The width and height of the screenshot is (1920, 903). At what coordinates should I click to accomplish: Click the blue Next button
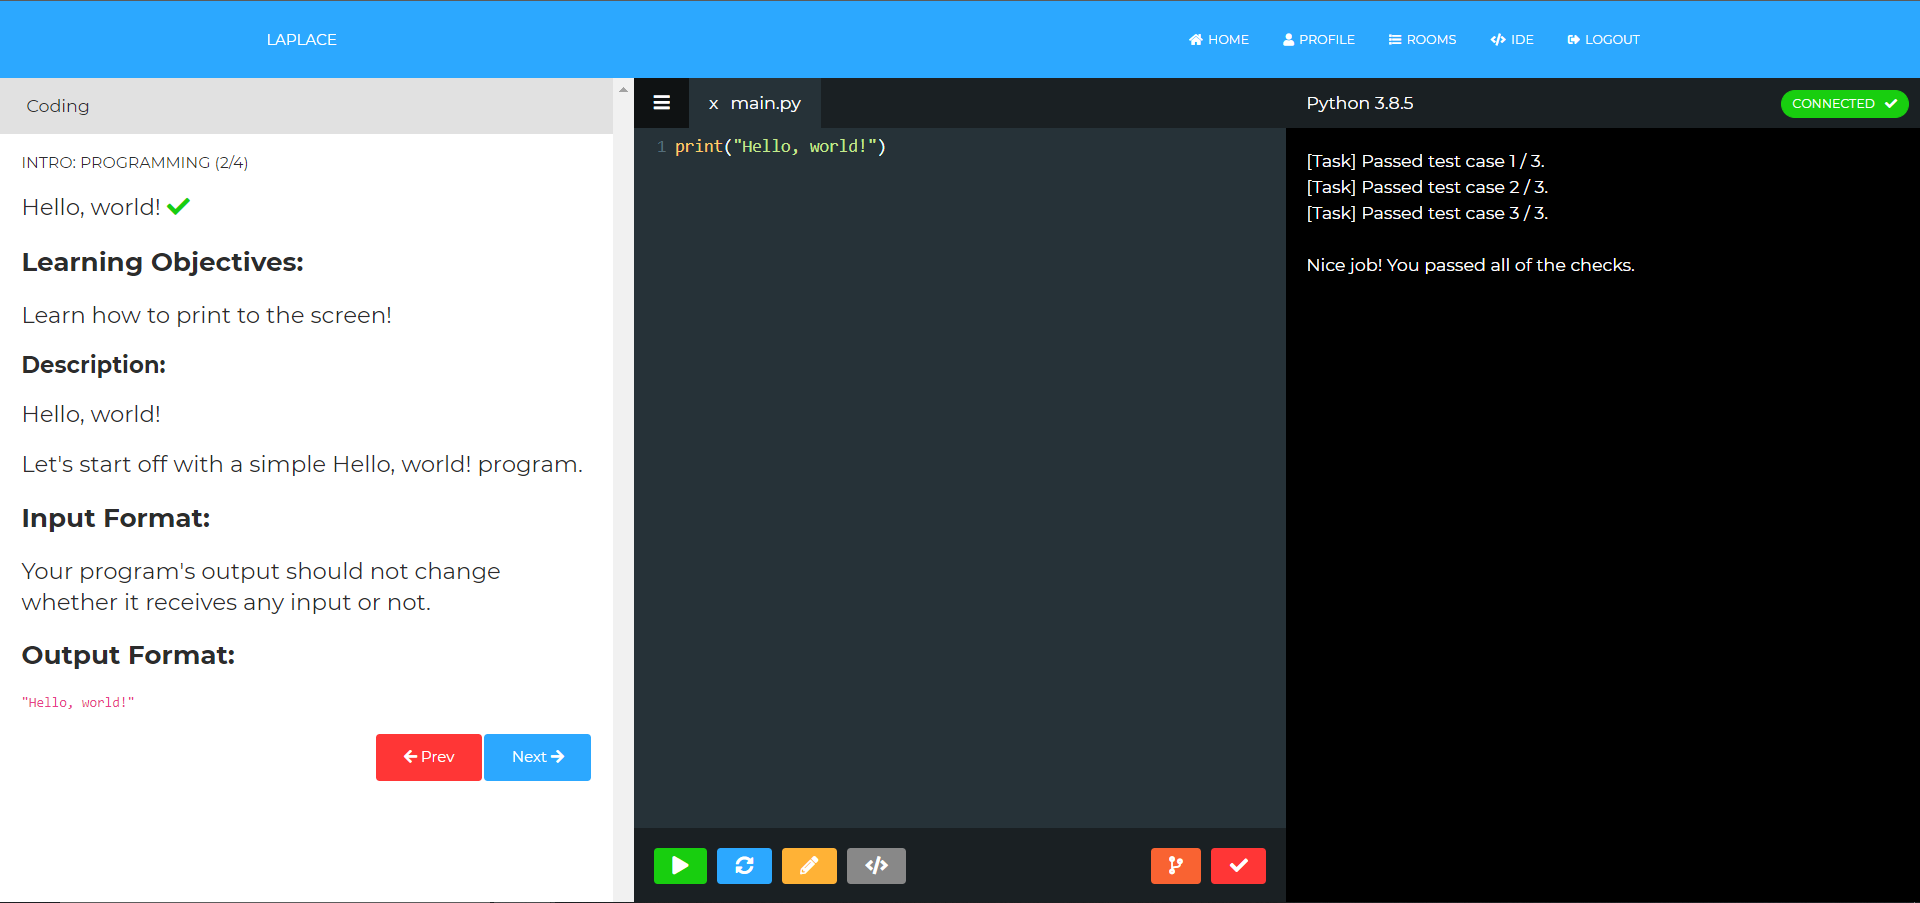537,757
